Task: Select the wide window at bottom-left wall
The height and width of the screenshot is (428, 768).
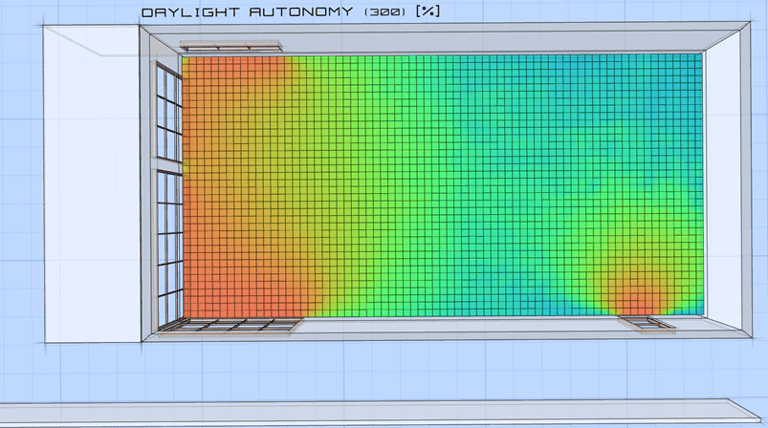Action: point(230,325)
